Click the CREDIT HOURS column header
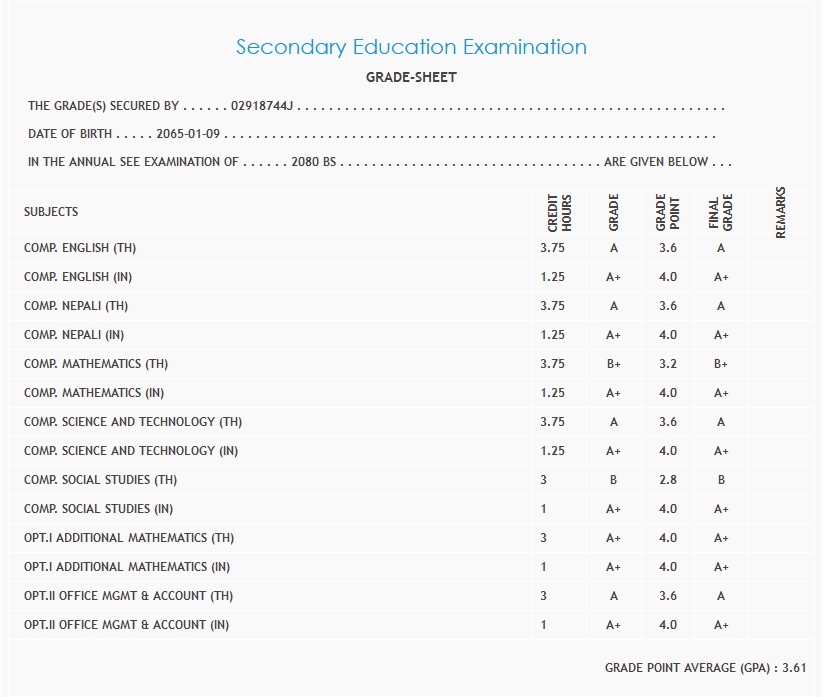This screenshot has width=838, height=697. [559, 212]
